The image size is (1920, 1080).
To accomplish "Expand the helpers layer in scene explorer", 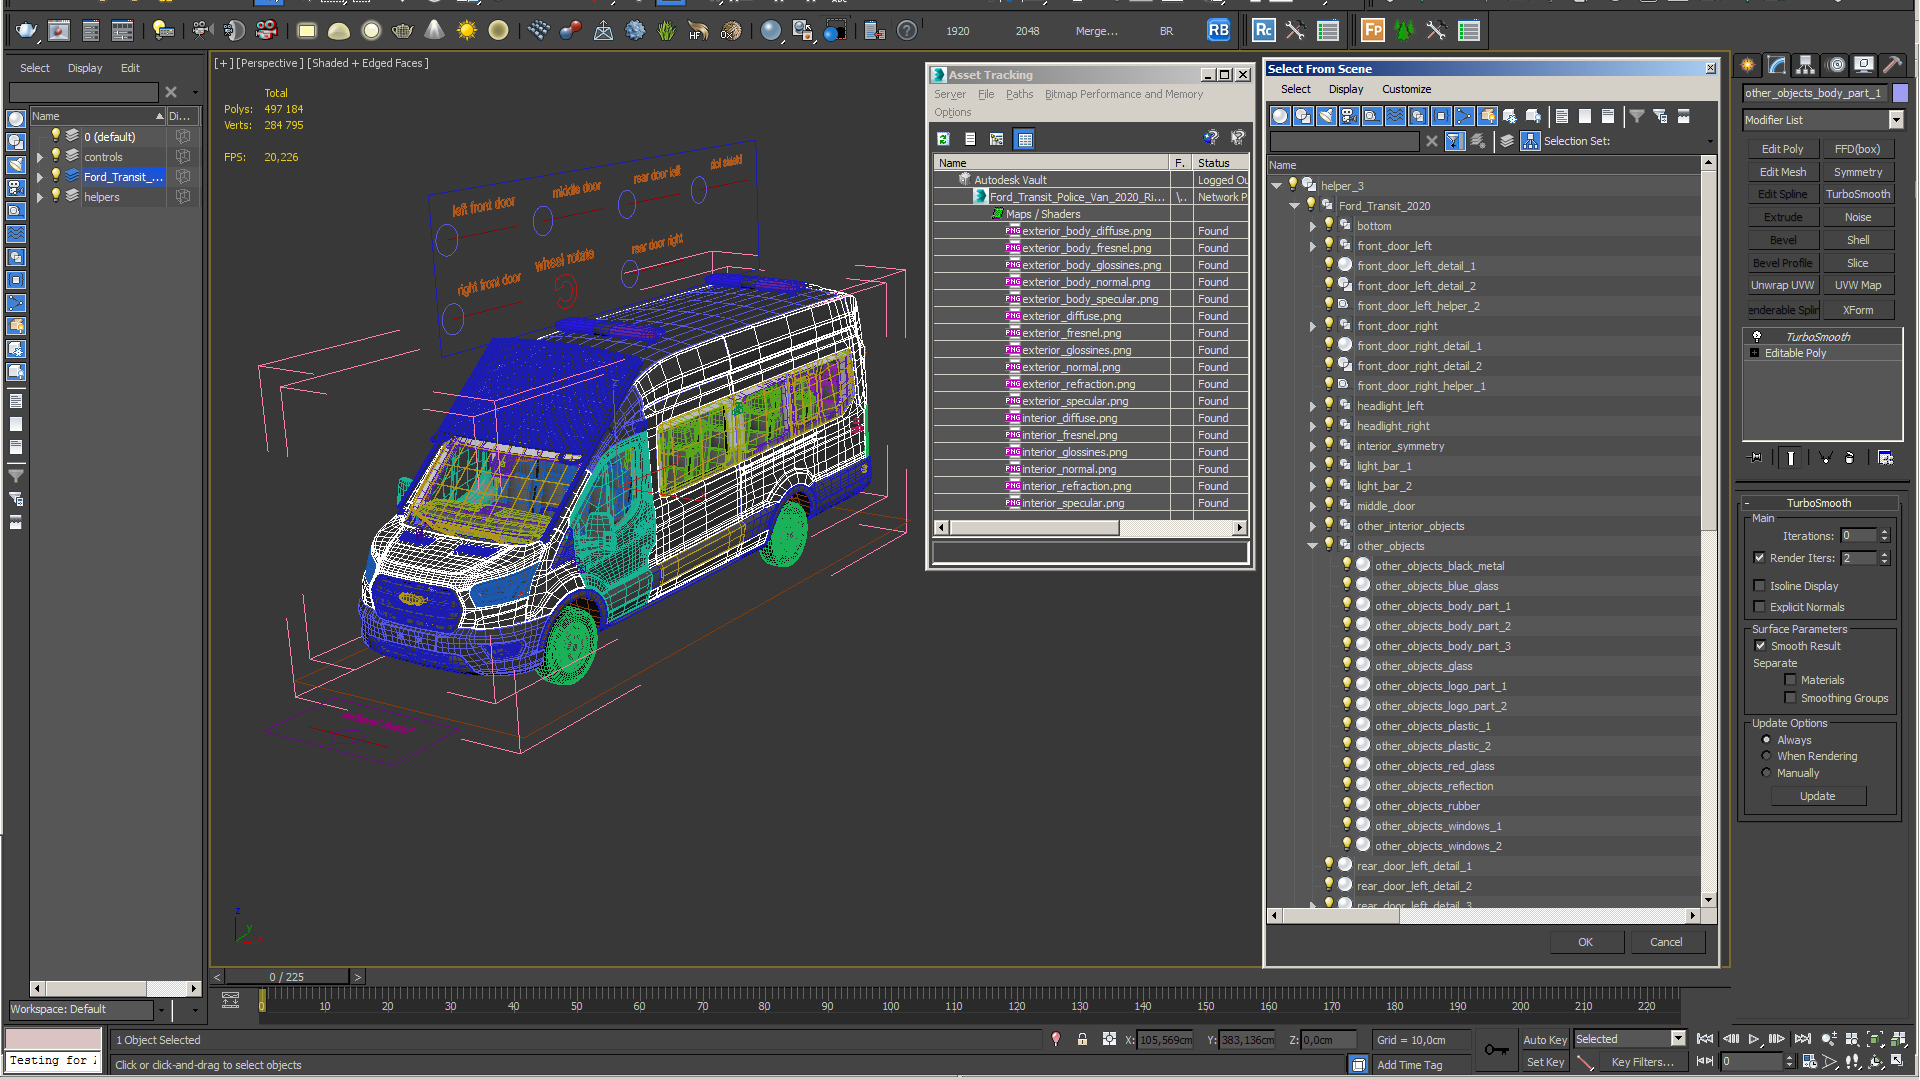I will [40, 197].
